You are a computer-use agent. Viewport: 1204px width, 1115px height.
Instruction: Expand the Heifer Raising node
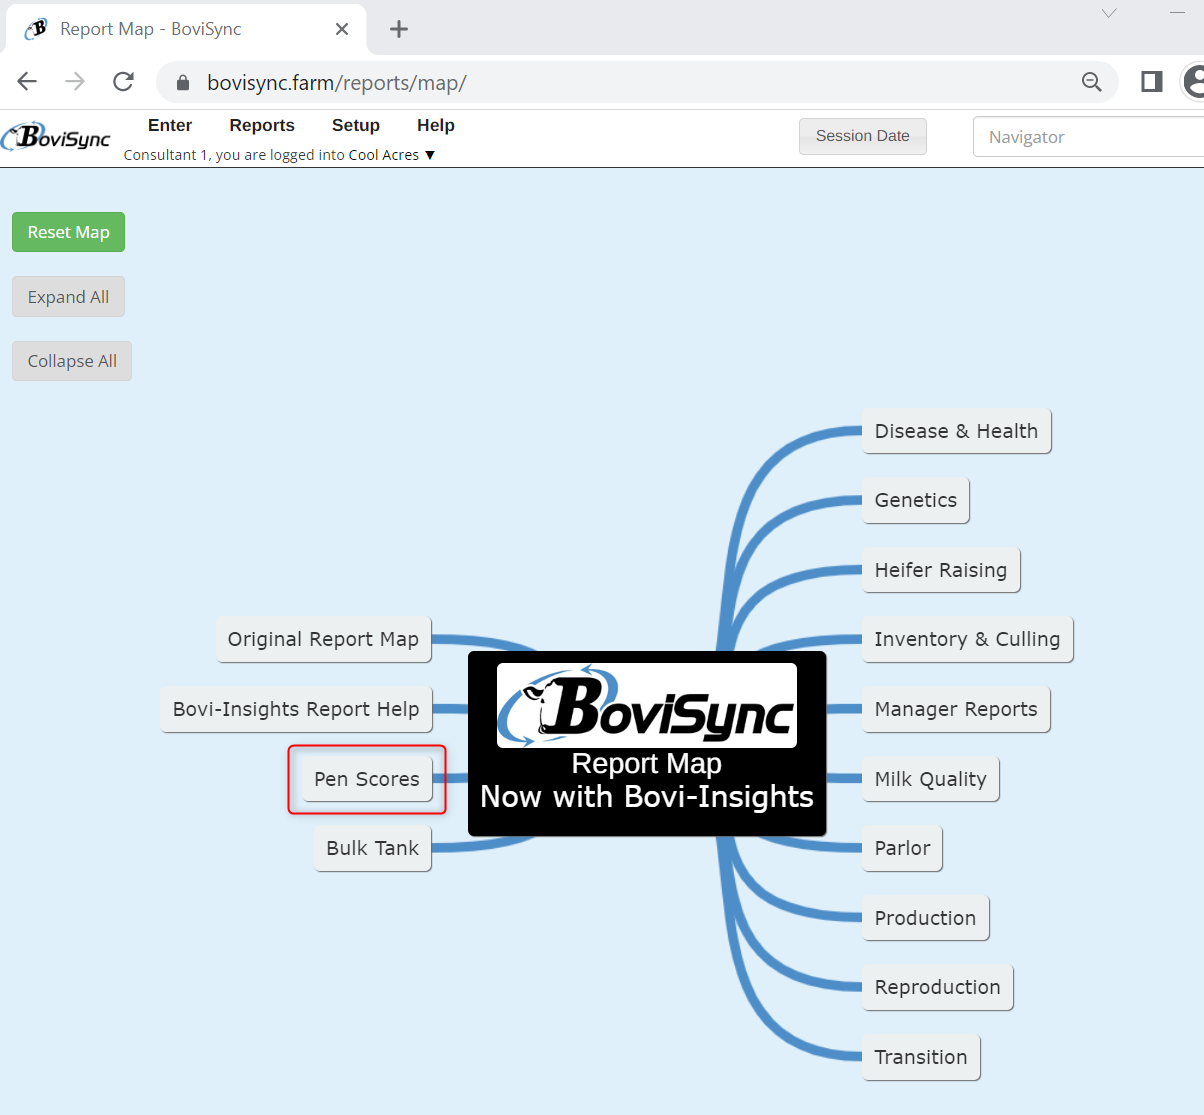941,570
